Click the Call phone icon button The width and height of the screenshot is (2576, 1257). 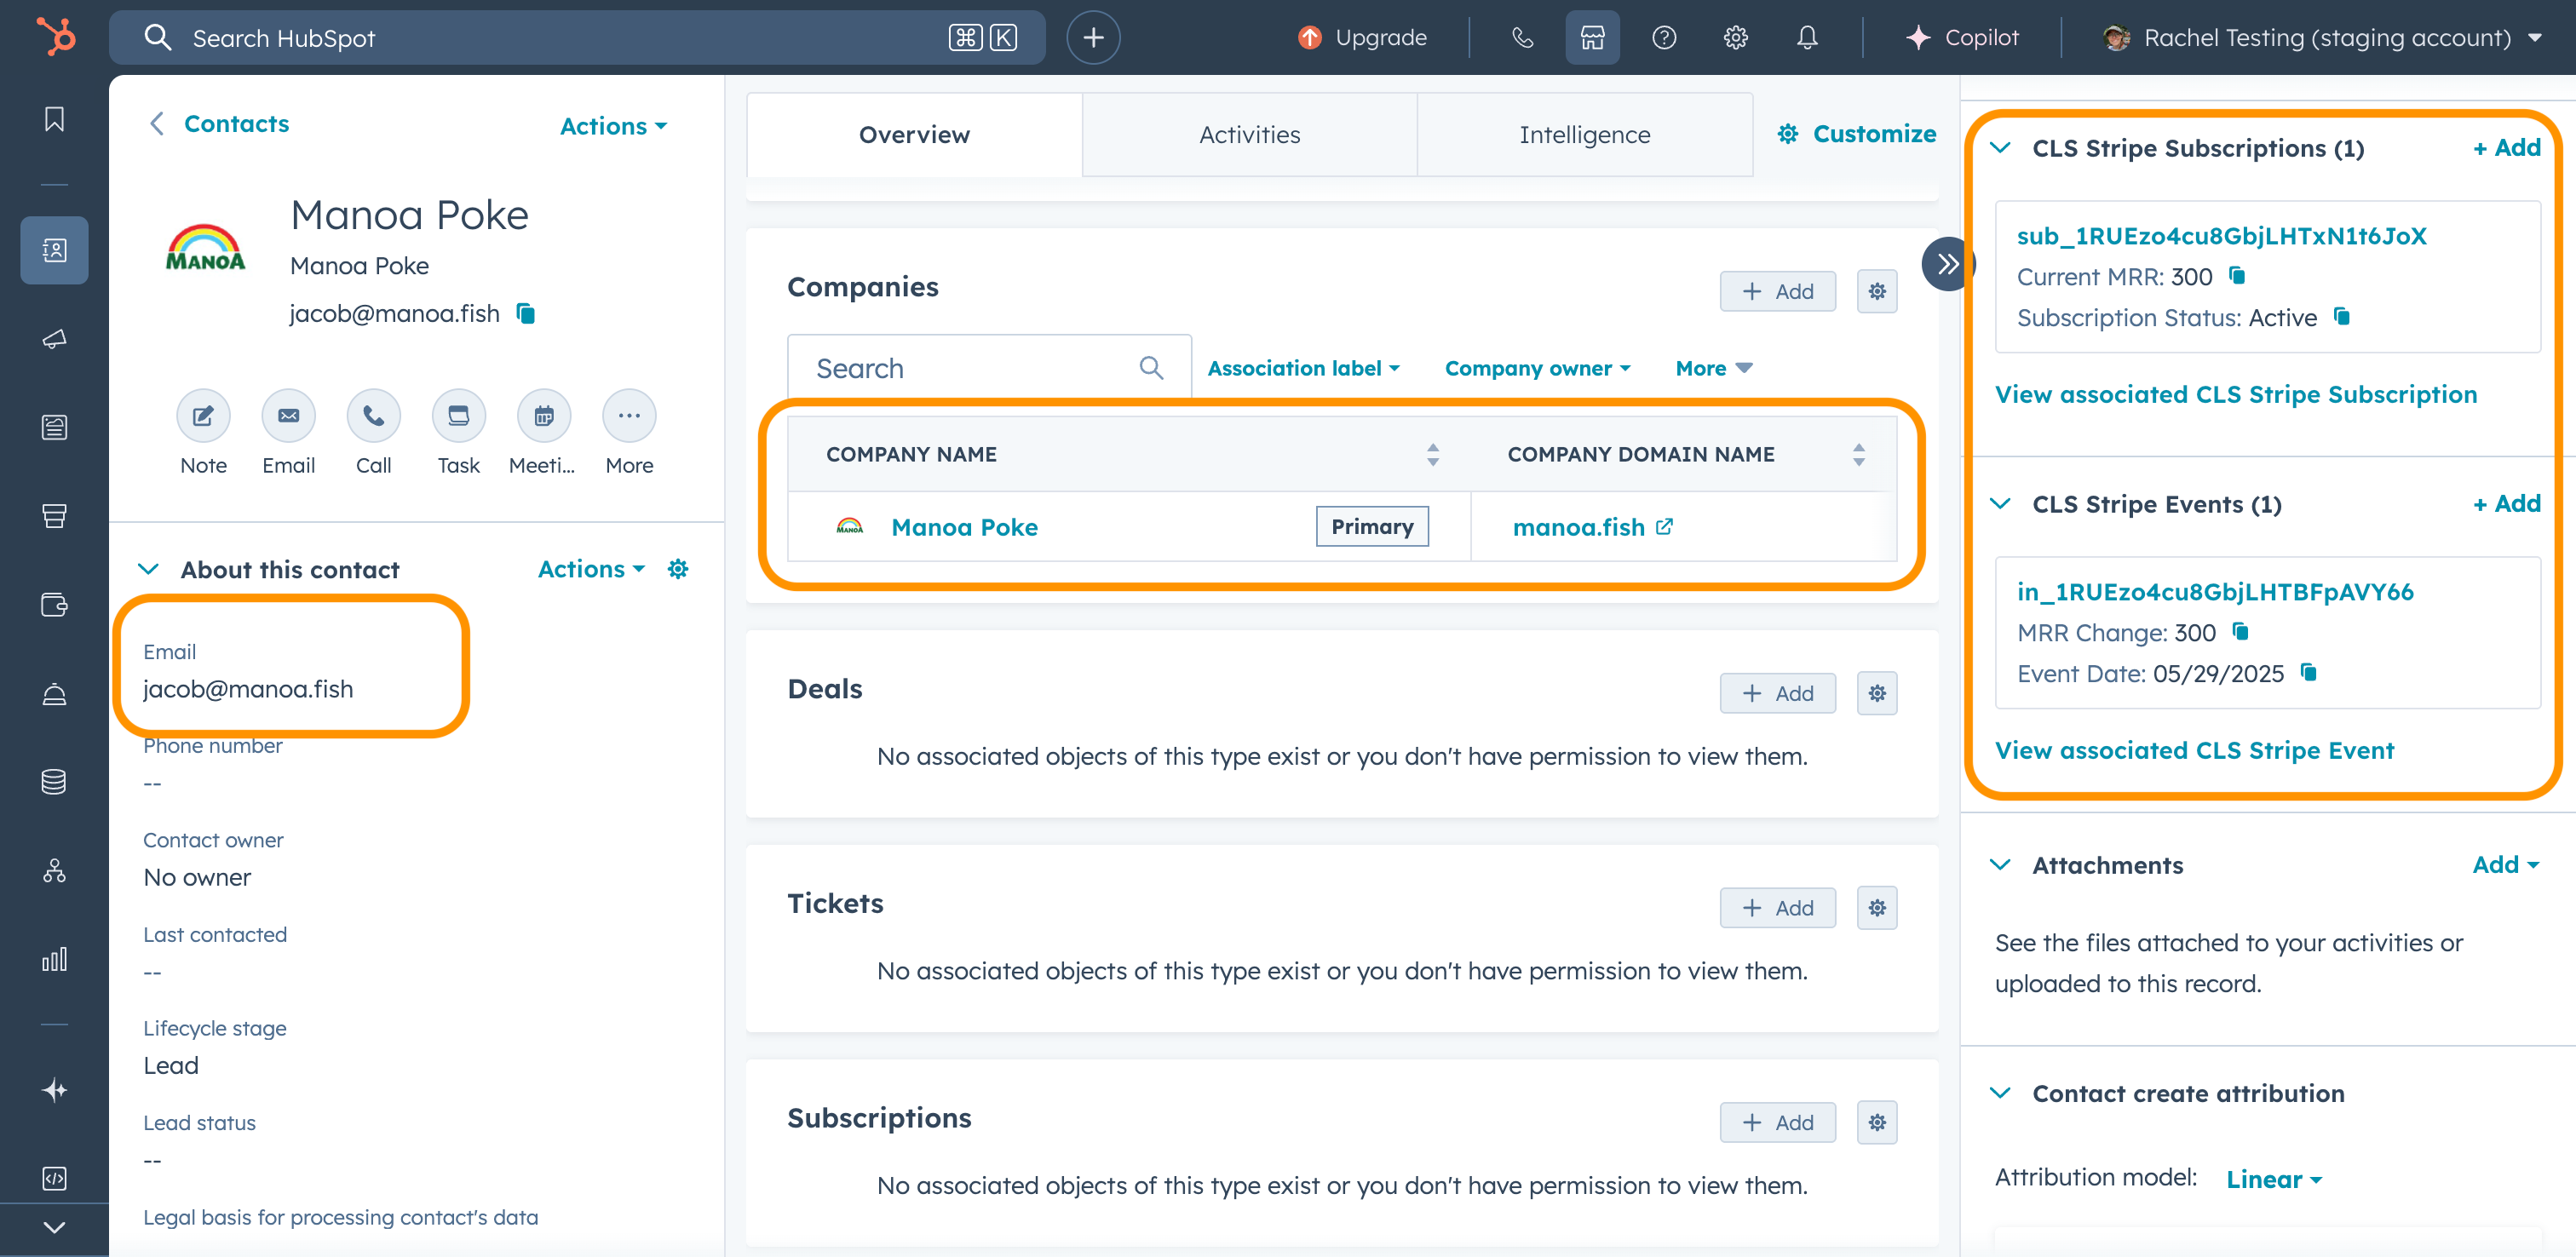pyautogui.click(x=373, y=416)
